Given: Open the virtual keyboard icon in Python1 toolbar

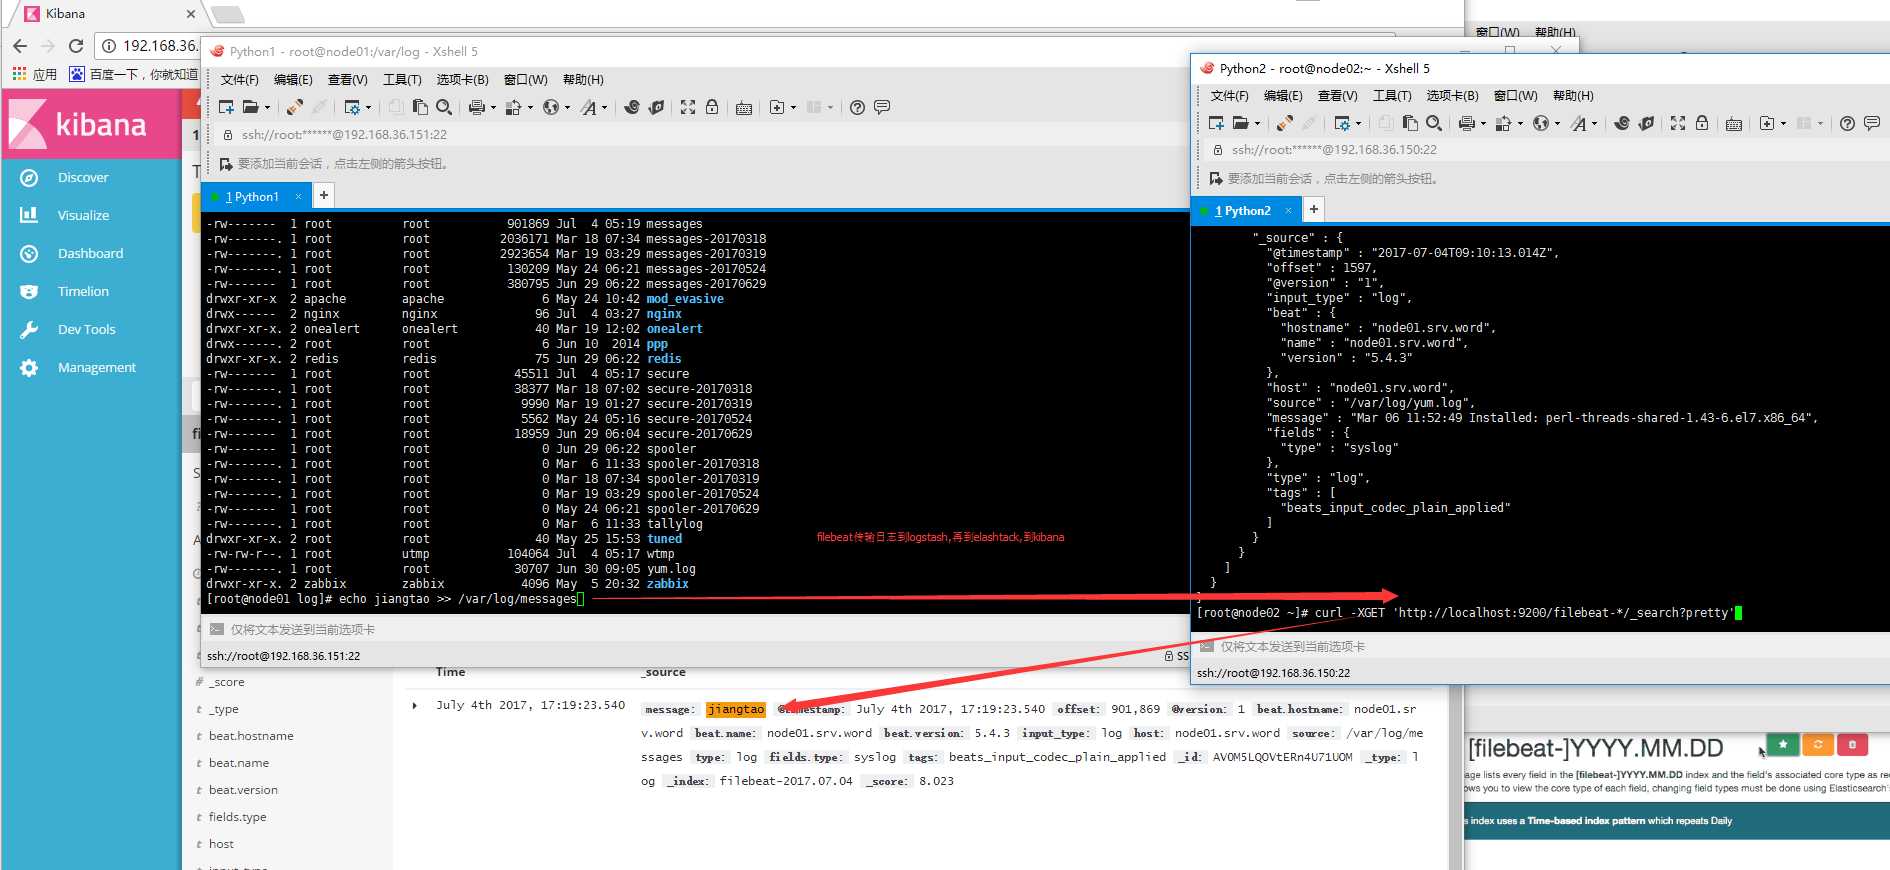Looking at the screenshot, I should (x=744, y=107).
